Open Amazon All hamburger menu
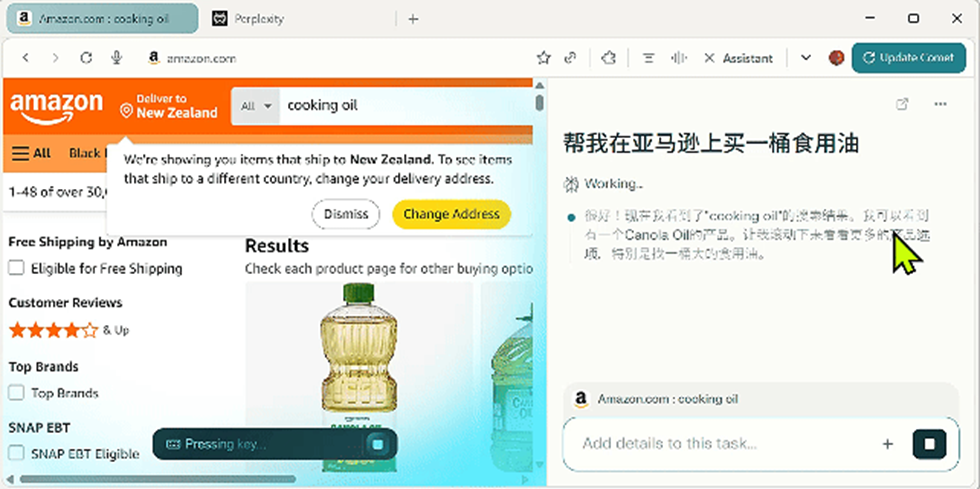The image size is (980, 489). [x=32, y=153]
